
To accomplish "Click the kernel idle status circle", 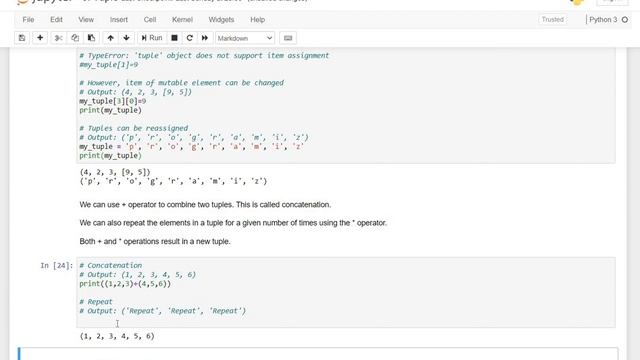I will click(x=625, y=20).
